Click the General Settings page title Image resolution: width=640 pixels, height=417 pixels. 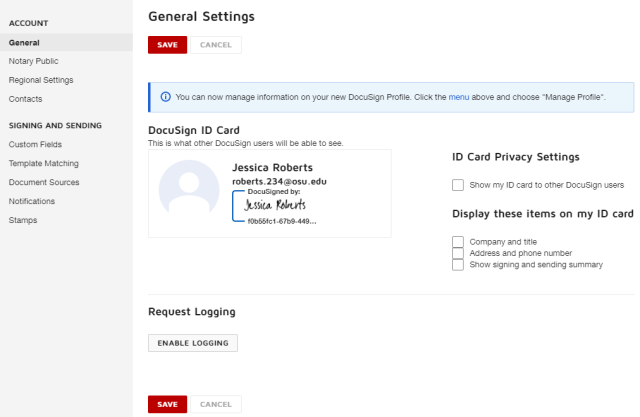point(201,16)
